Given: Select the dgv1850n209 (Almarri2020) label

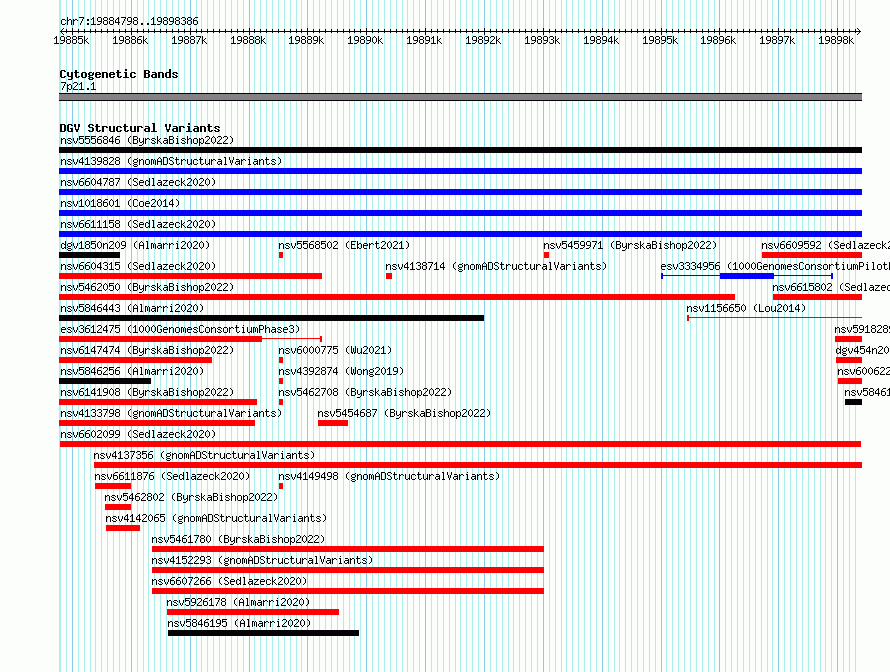Looking at the screenshot, I should click(x=135, y=245).
